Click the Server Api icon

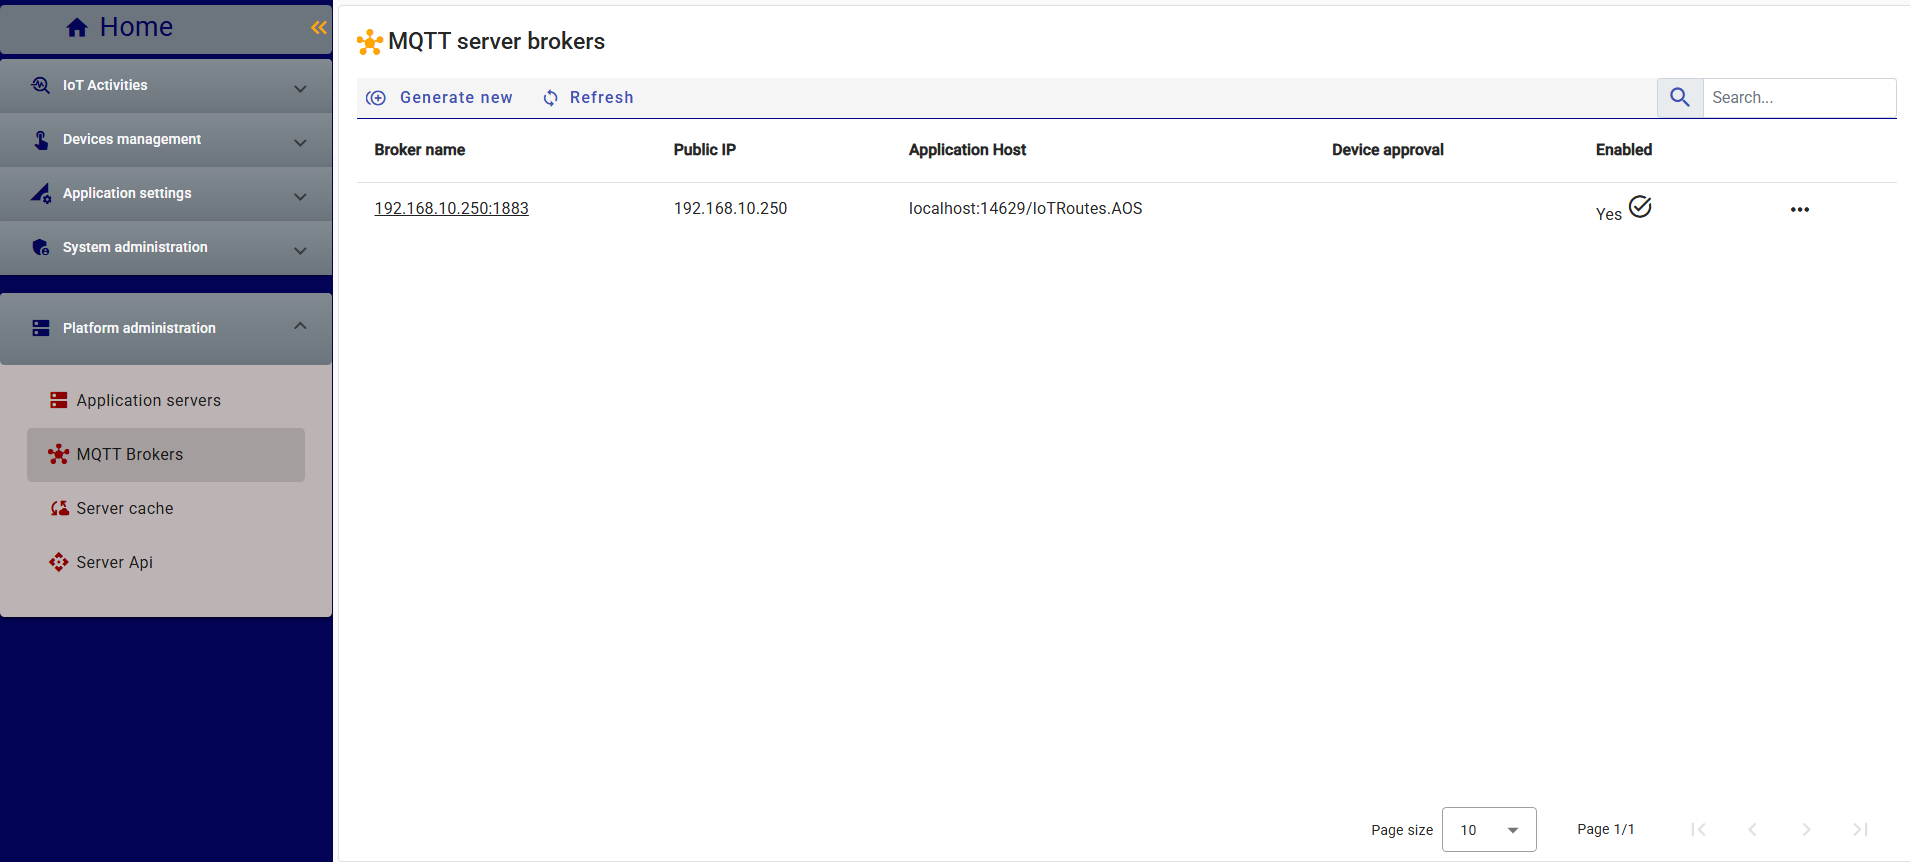pyautogui.click(x=59, y=562)
